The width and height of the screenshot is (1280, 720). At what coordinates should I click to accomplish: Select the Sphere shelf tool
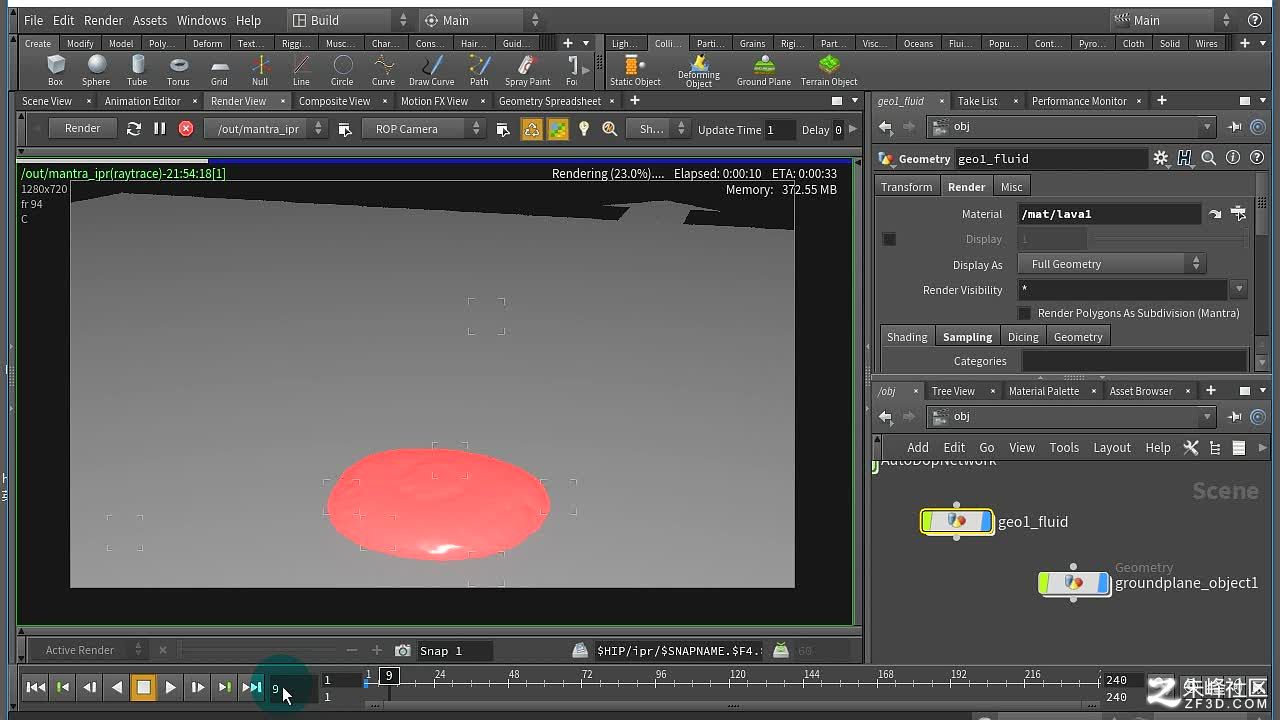pyautogui.click(x=96, y=71)
